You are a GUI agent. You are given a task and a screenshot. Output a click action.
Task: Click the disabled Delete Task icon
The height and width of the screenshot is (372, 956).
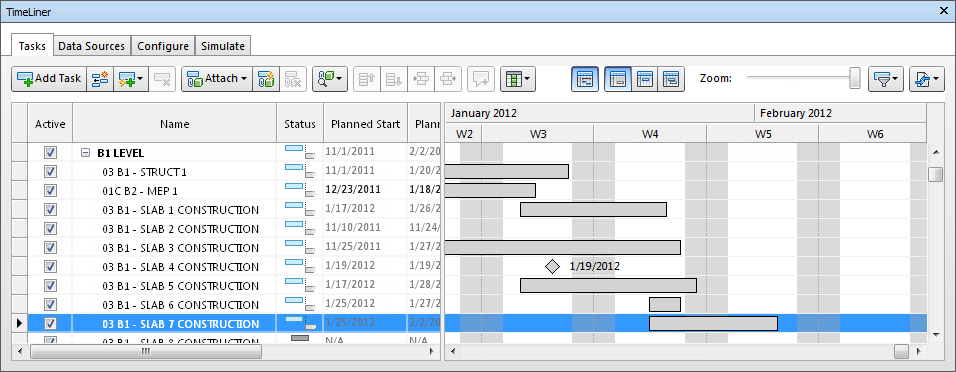coord(162,79)
